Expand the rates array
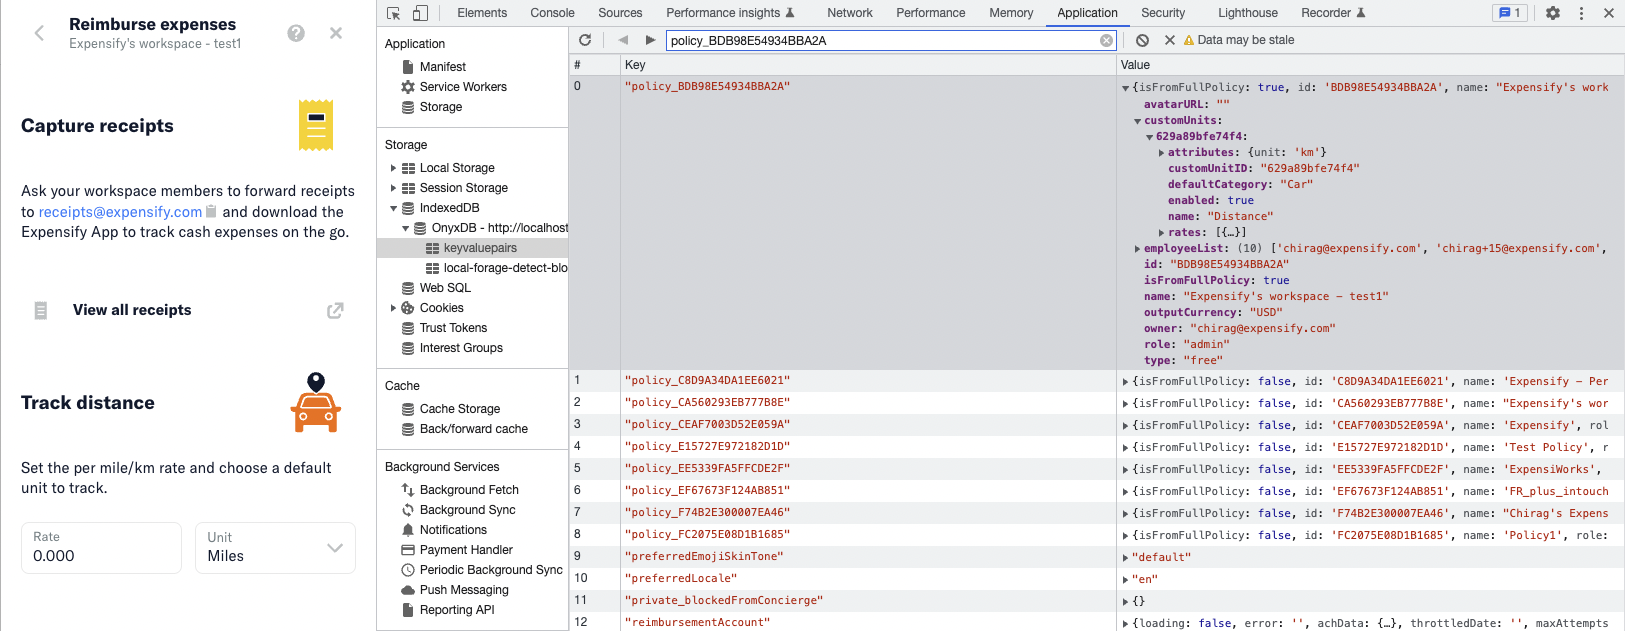 [1161, 233]
